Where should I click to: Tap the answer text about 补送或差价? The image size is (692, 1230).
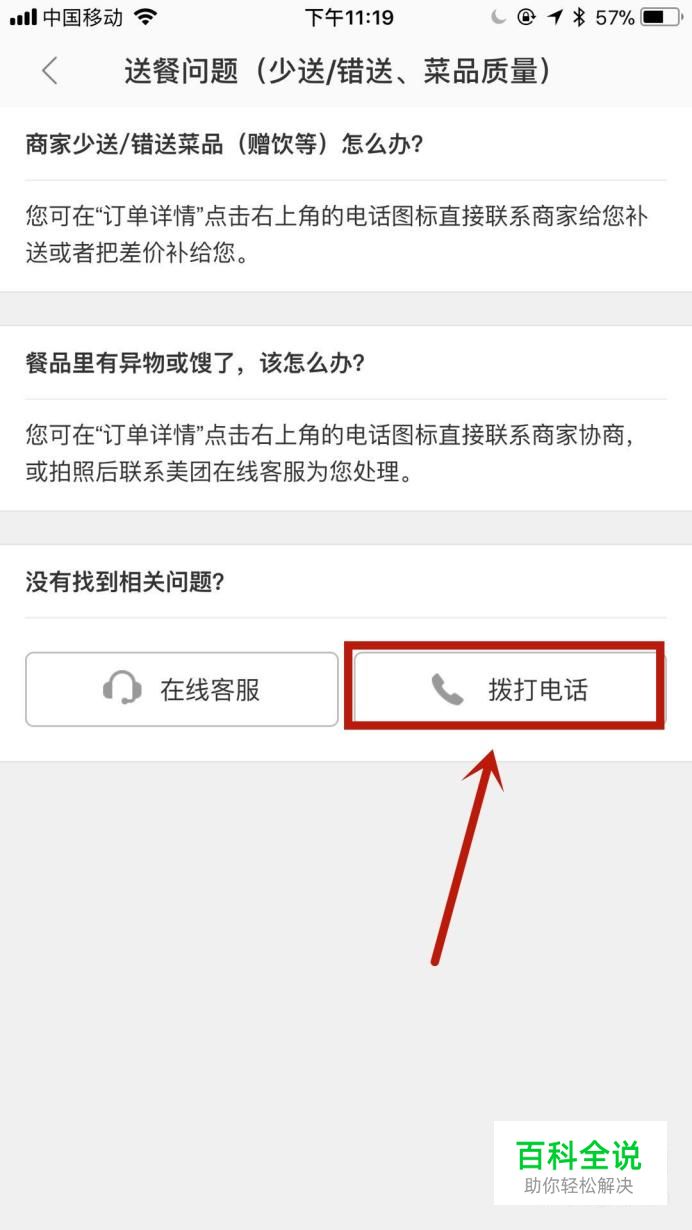click(x=337, y=235)
